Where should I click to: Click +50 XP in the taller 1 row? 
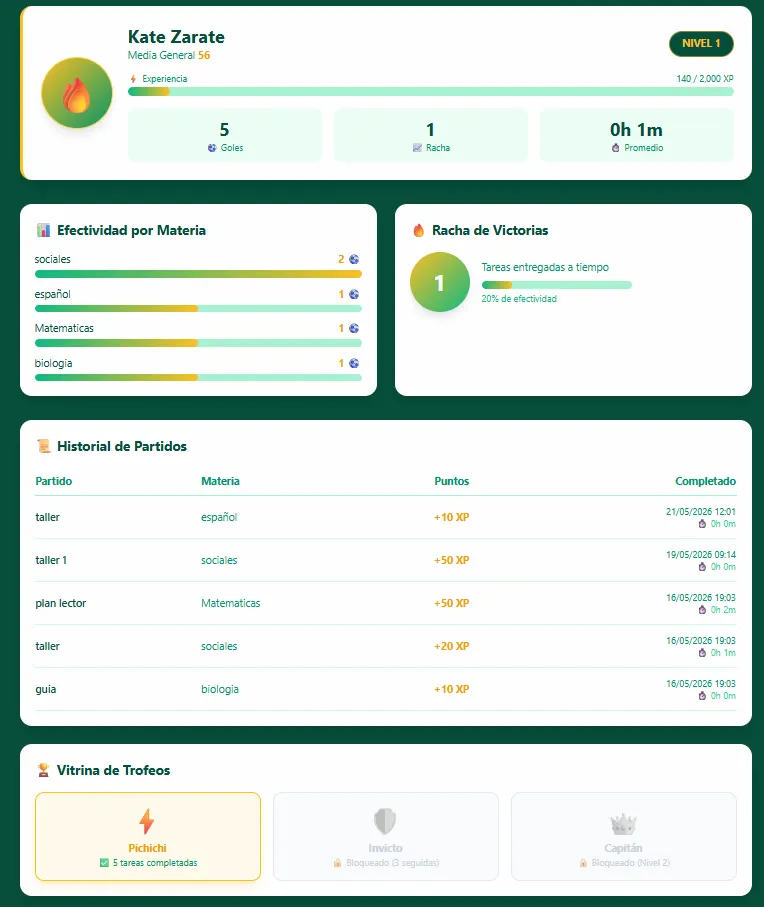(452, 561)
